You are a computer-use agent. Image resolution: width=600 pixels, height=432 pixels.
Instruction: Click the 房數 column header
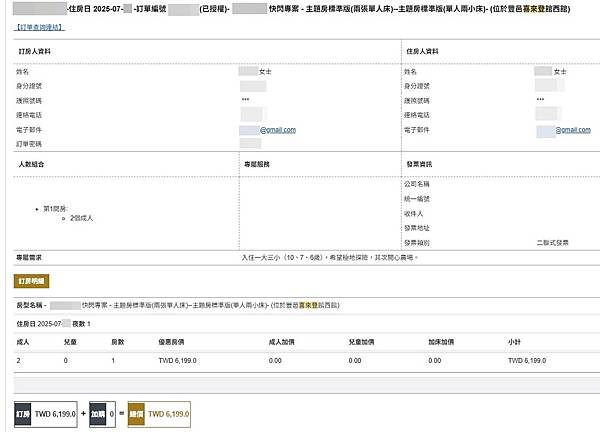click(x=117, y=342)
